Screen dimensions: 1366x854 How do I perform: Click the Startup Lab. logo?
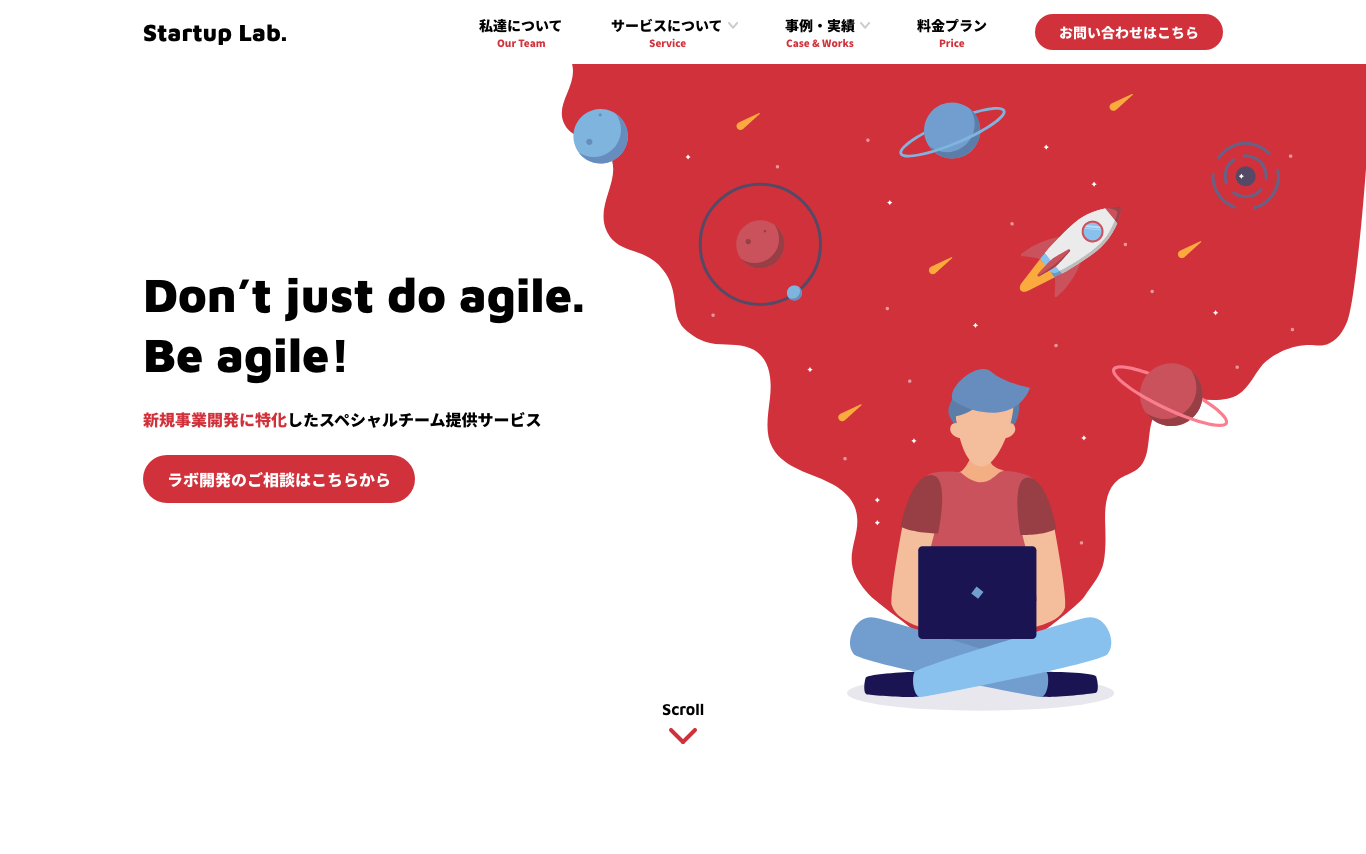(215, 34)
